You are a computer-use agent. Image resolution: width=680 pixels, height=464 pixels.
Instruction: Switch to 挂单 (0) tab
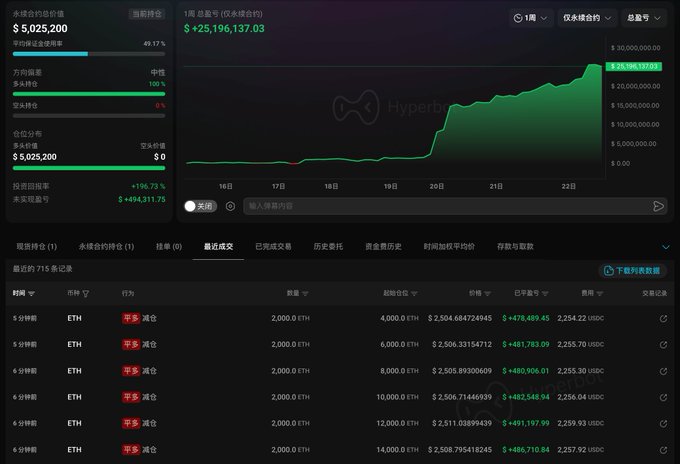tap(169, 247)
